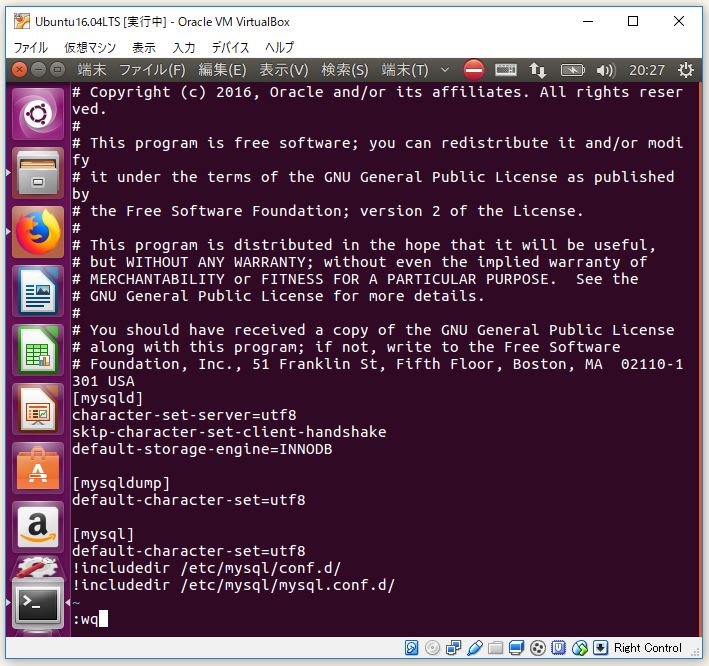Viewport: 709px width, 666px height.
Task: Focus the Terminal icon in the launcher
Action: point(38,604)
